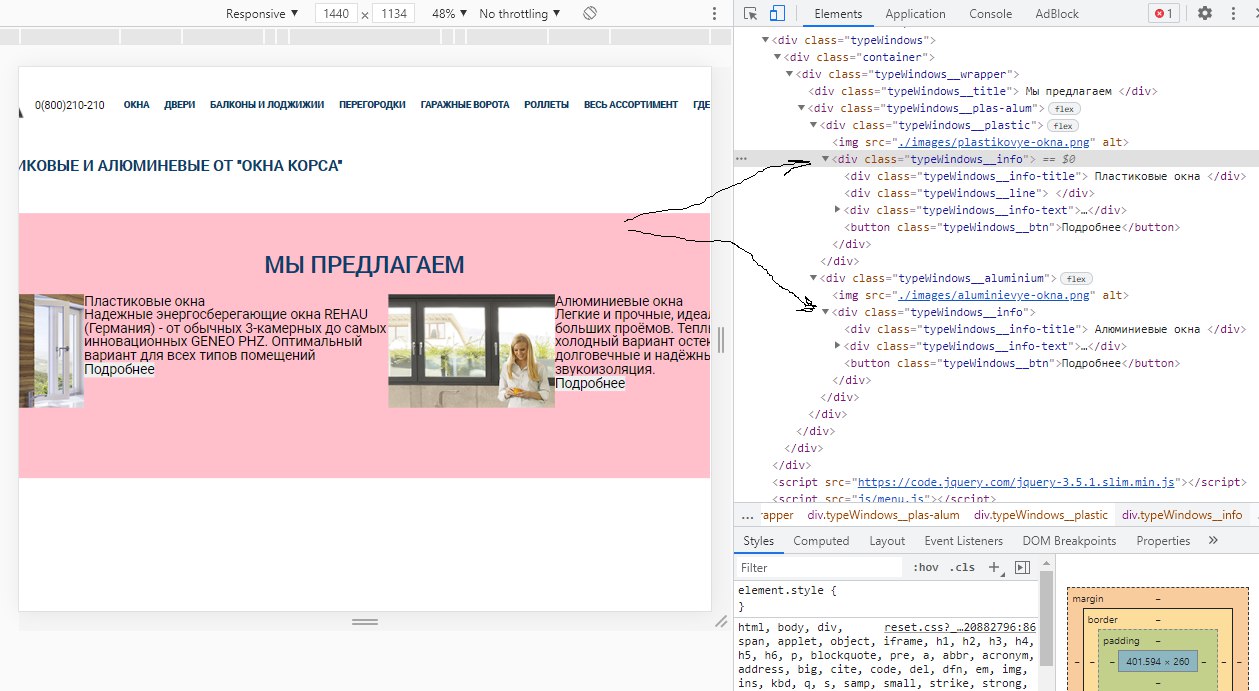Collapse the typeWindows__aluminium node
1259x691 pixels.
pyautogui.click(x=814, y=278)
